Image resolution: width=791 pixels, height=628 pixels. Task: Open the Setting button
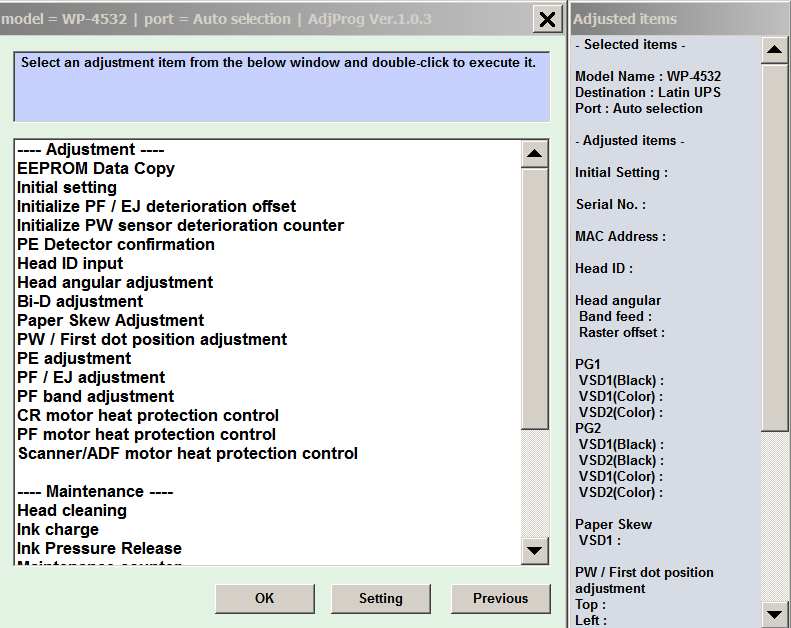[x=381, y=599]
